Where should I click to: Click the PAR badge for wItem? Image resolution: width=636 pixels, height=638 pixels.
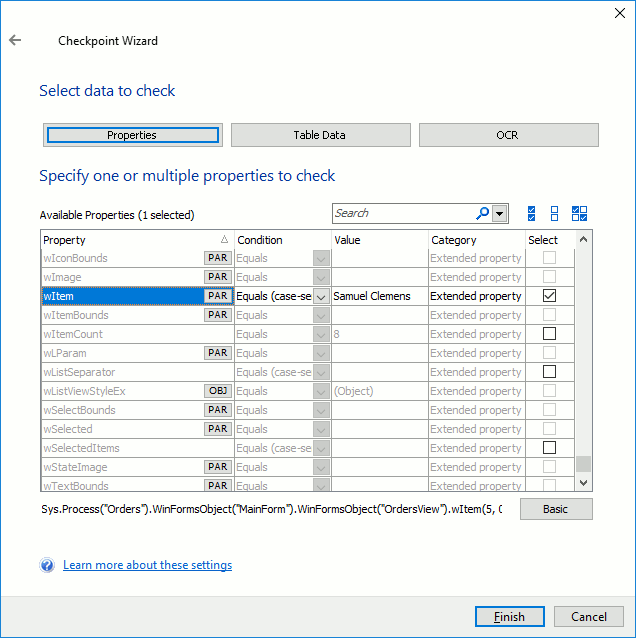[218, 296]
